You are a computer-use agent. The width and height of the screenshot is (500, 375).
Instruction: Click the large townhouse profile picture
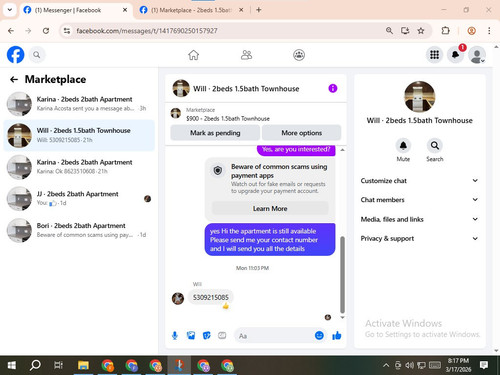(x=419, y=97)
